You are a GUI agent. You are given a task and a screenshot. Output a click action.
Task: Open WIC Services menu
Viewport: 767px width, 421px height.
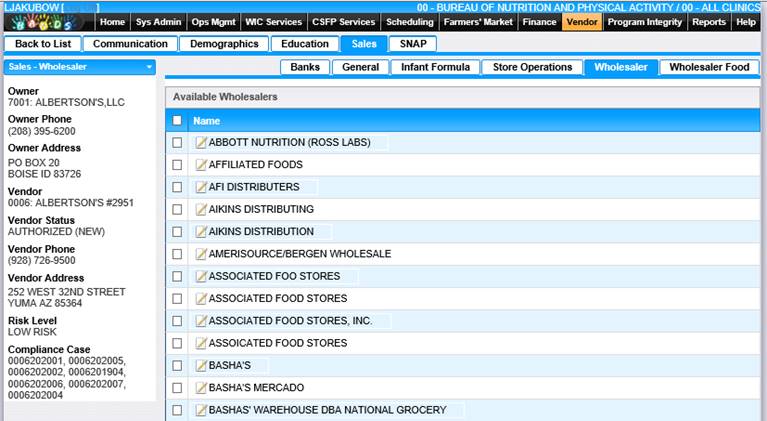[273, 22]
